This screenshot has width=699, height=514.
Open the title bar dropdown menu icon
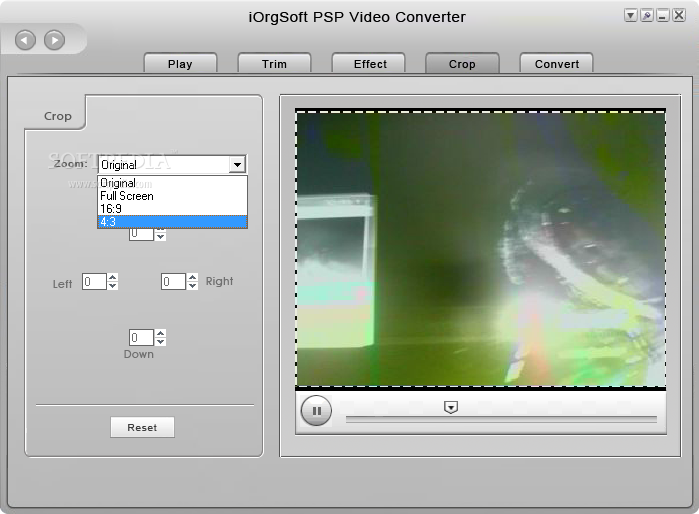pos(630,16)
